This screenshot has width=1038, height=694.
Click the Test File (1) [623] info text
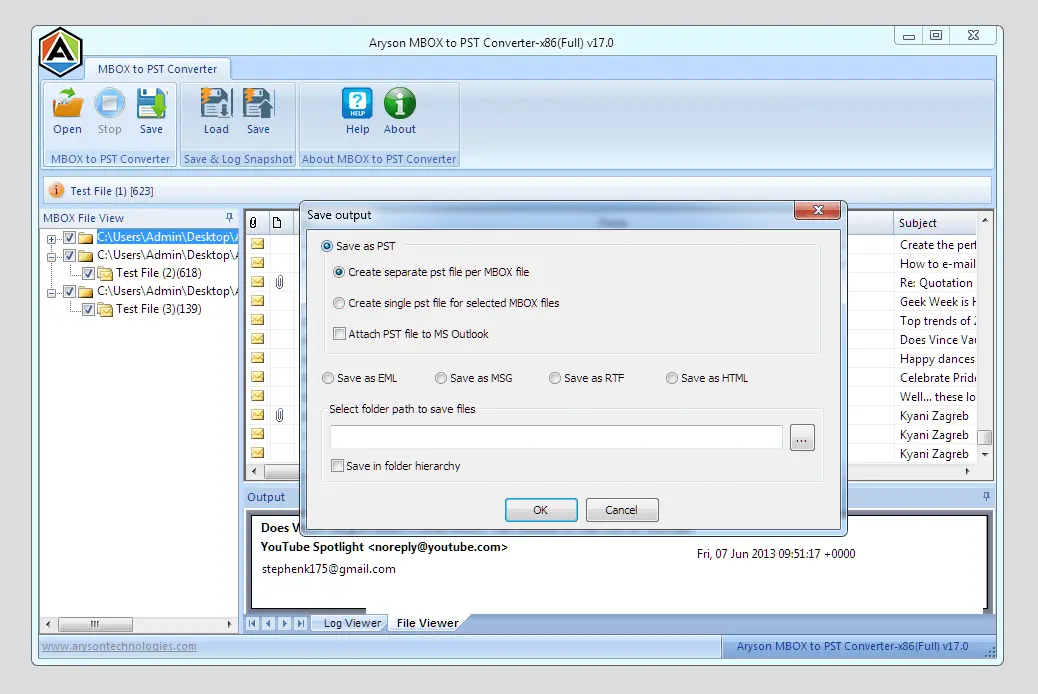[112, 191]
